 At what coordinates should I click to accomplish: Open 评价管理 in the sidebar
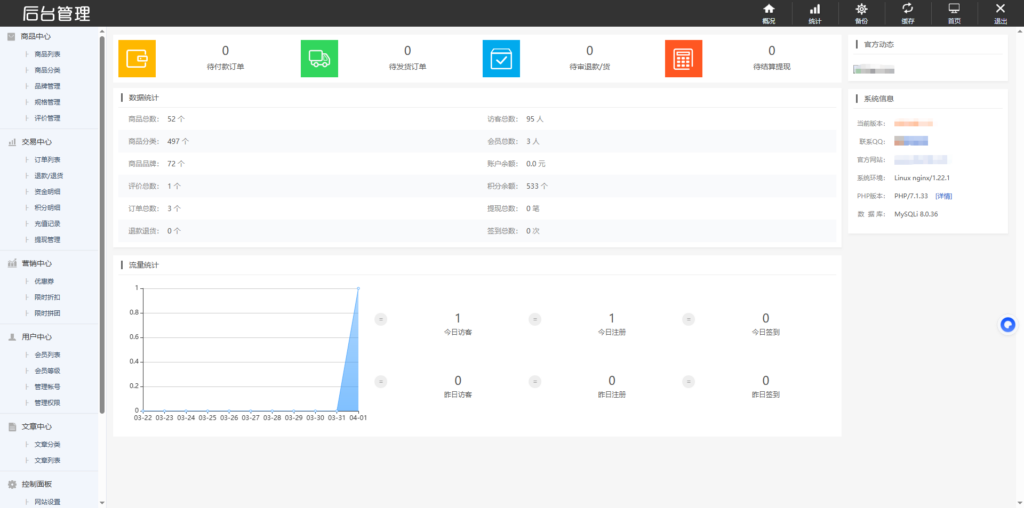47,118
